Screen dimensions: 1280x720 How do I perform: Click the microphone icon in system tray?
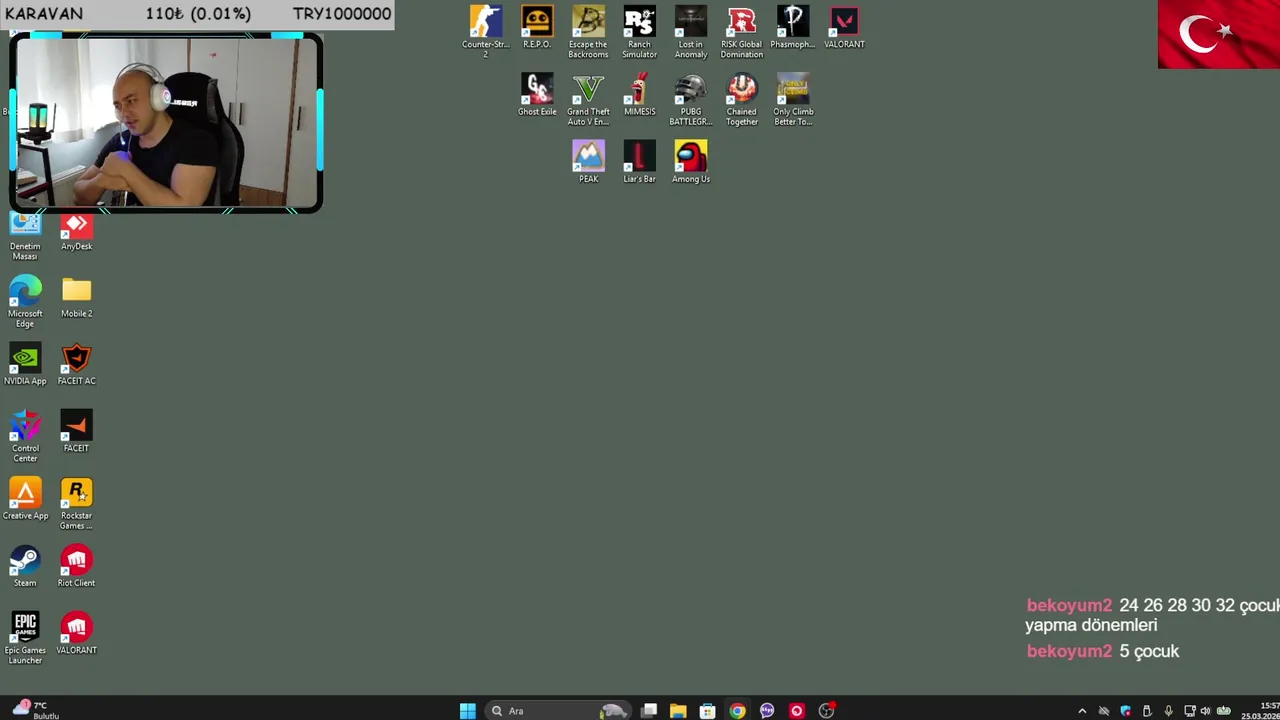coord(1168,711)
